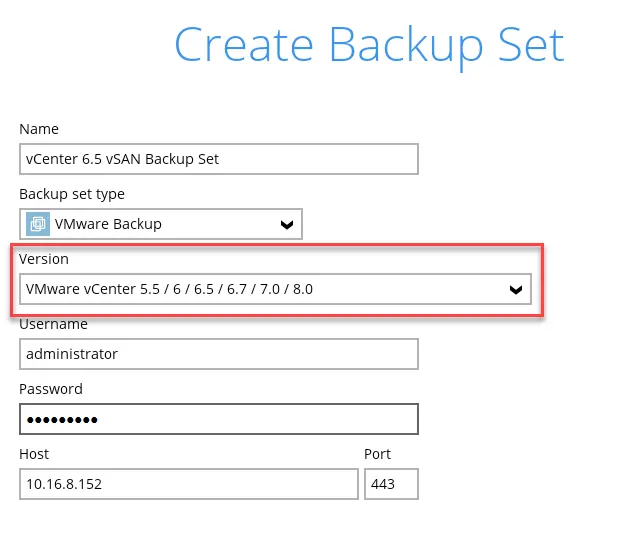This screenshot has width=632, height=536.
Task: Click the Version label
Action: click(44, 259)
